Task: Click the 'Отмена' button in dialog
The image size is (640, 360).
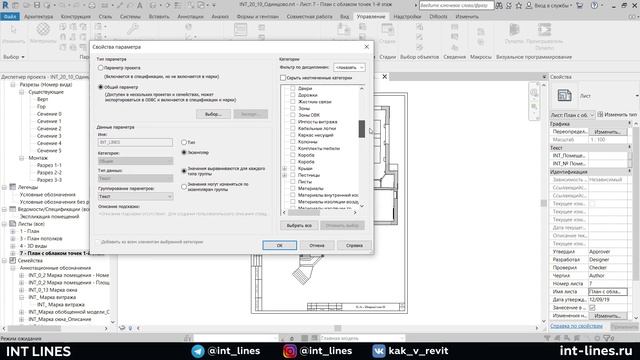Action: [x=317, y=245]
